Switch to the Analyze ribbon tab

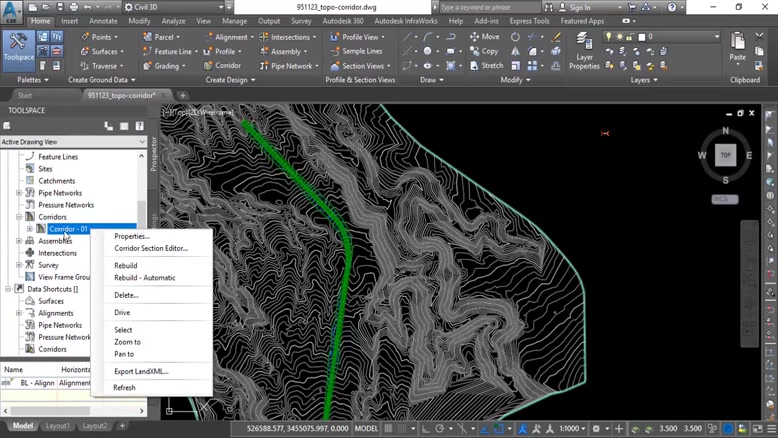pyautogui.click(x=173, y=21)
